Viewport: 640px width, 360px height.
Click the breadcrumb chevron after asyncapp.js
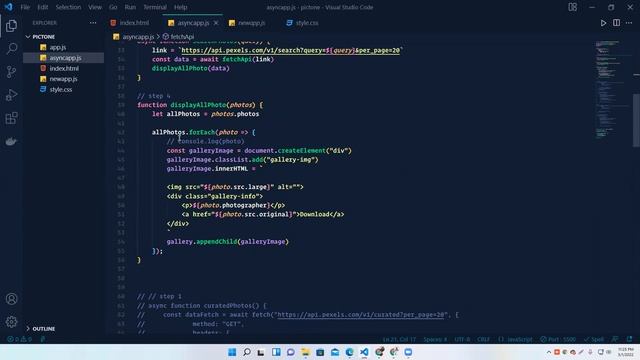click(158, 37)
